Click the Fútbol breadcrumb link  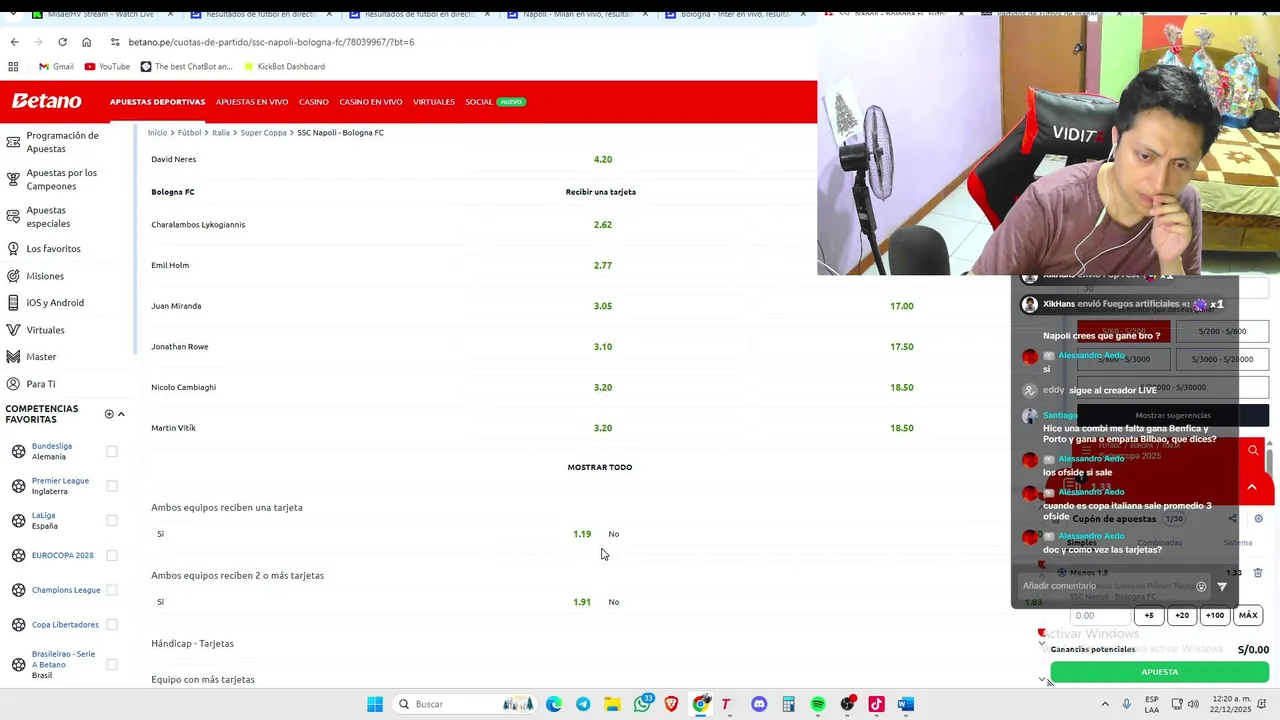click(x=190, y=133)
